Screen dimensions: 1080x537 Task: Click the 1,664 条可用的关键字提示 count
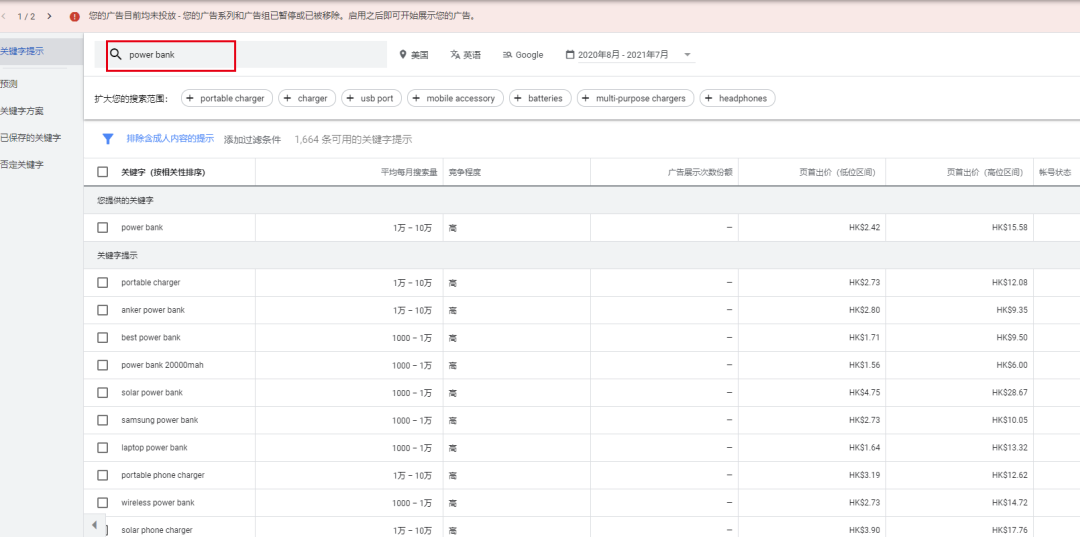353,139
